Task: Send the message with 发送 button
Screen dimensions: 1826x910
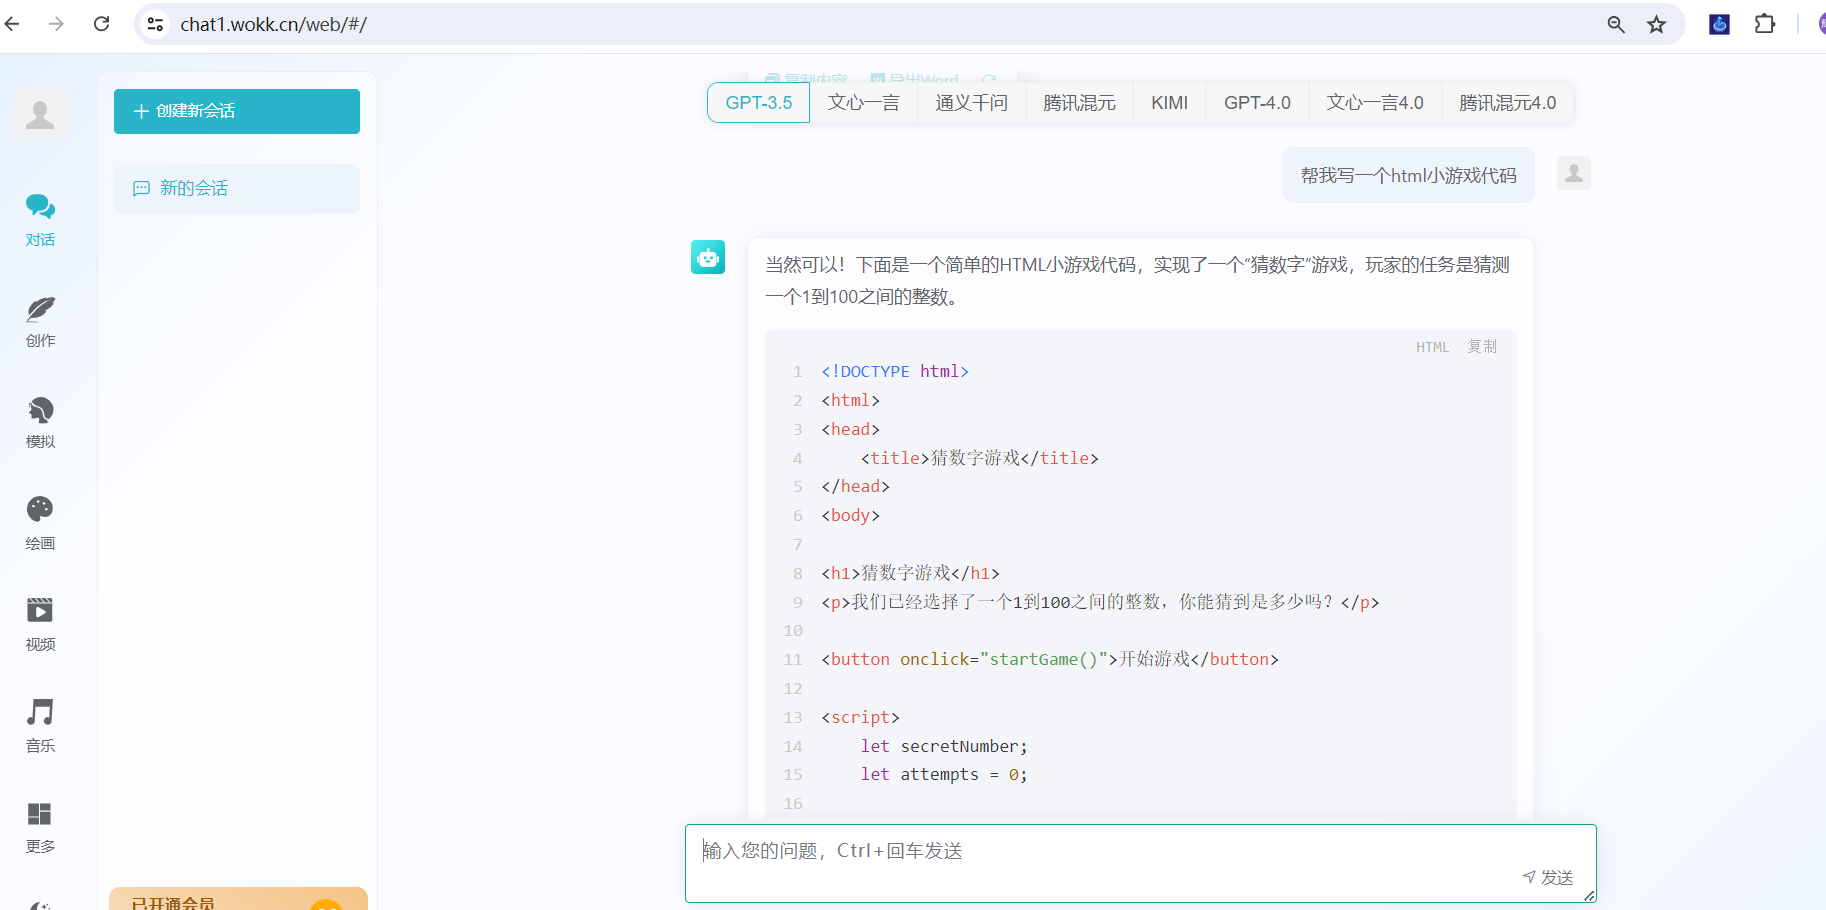Action: pos(1548,877)
